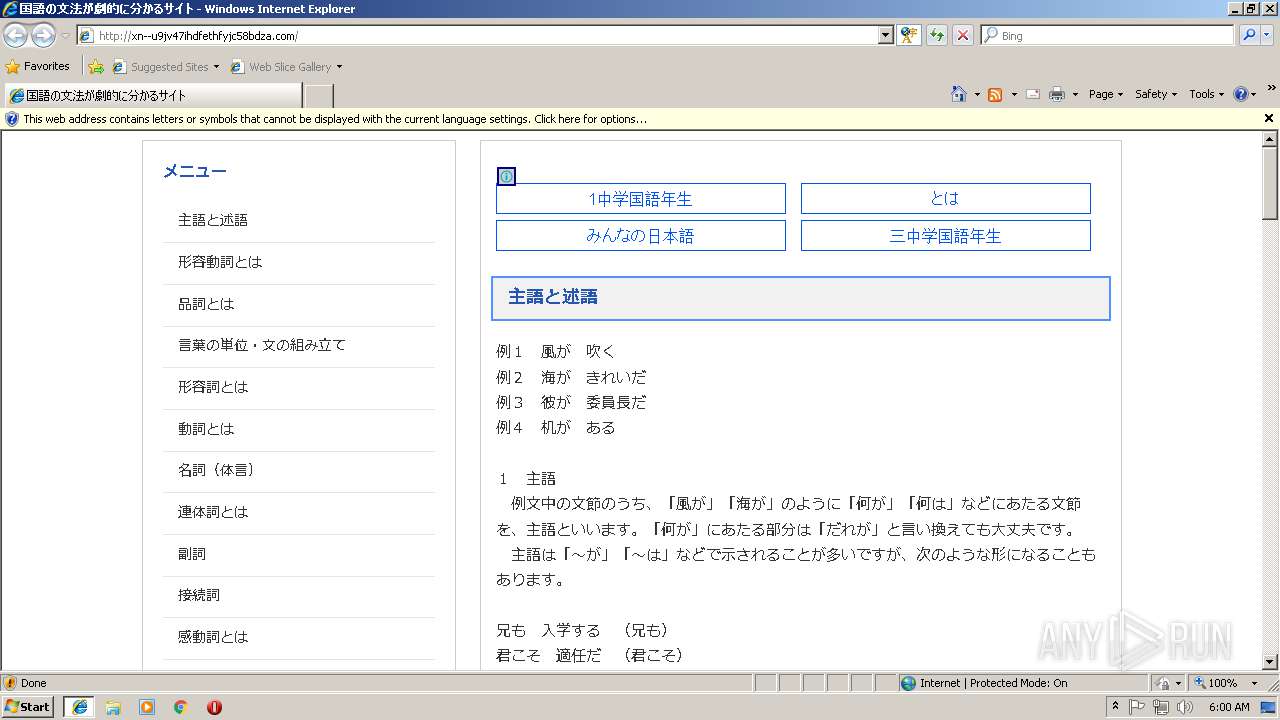Open the Page menu

[1105, 94]
